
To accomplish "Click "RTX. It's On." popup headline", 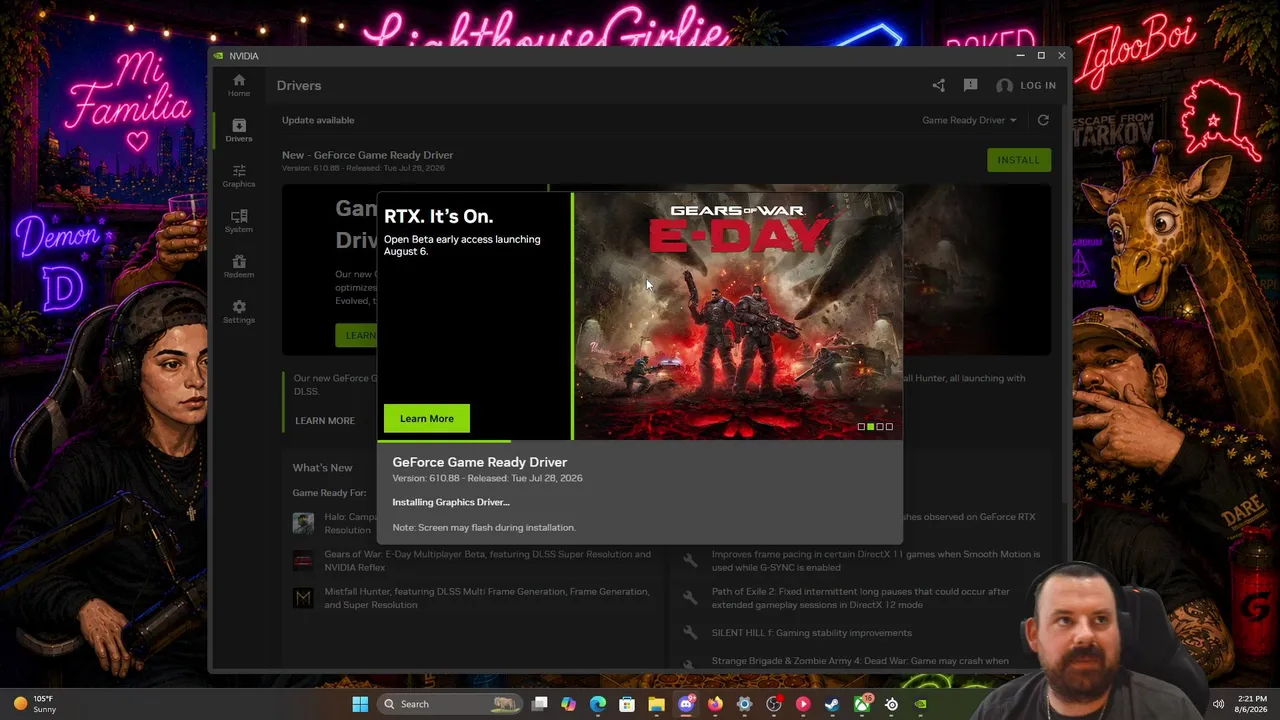I will (438, 216).
